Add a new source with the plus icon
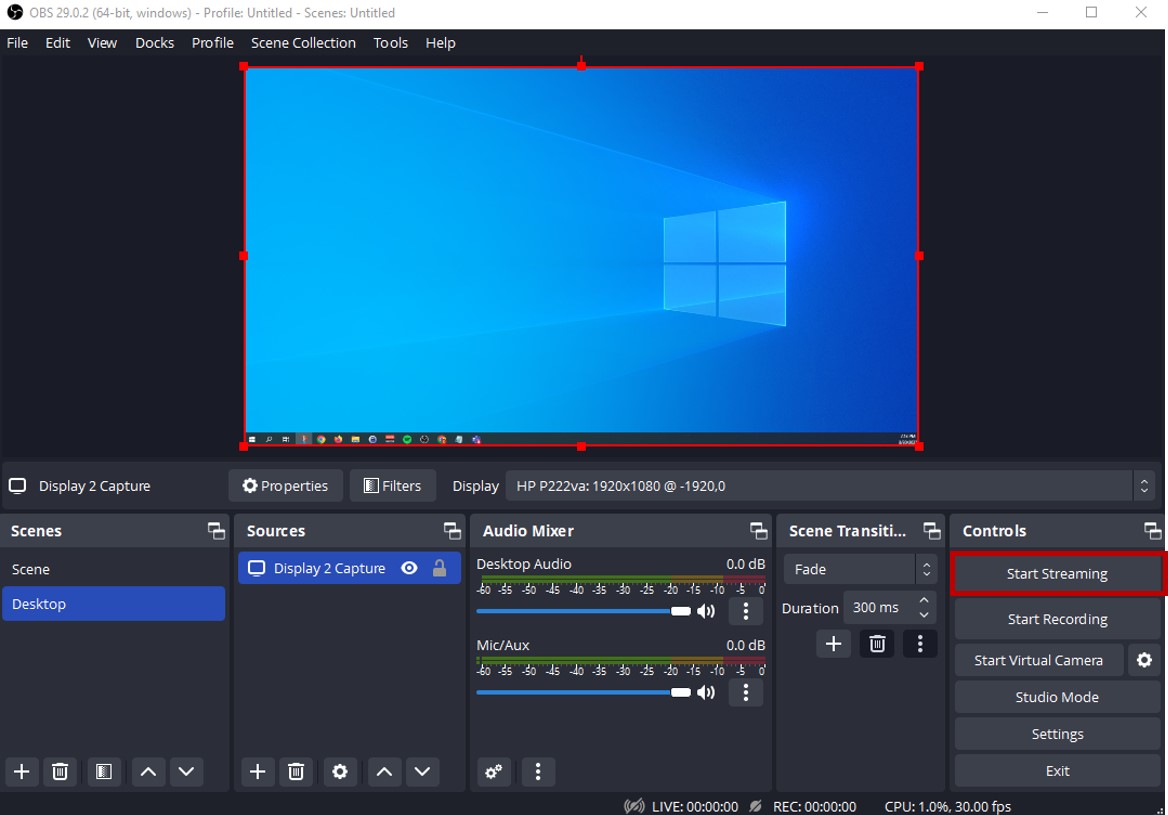 (257, 771)
